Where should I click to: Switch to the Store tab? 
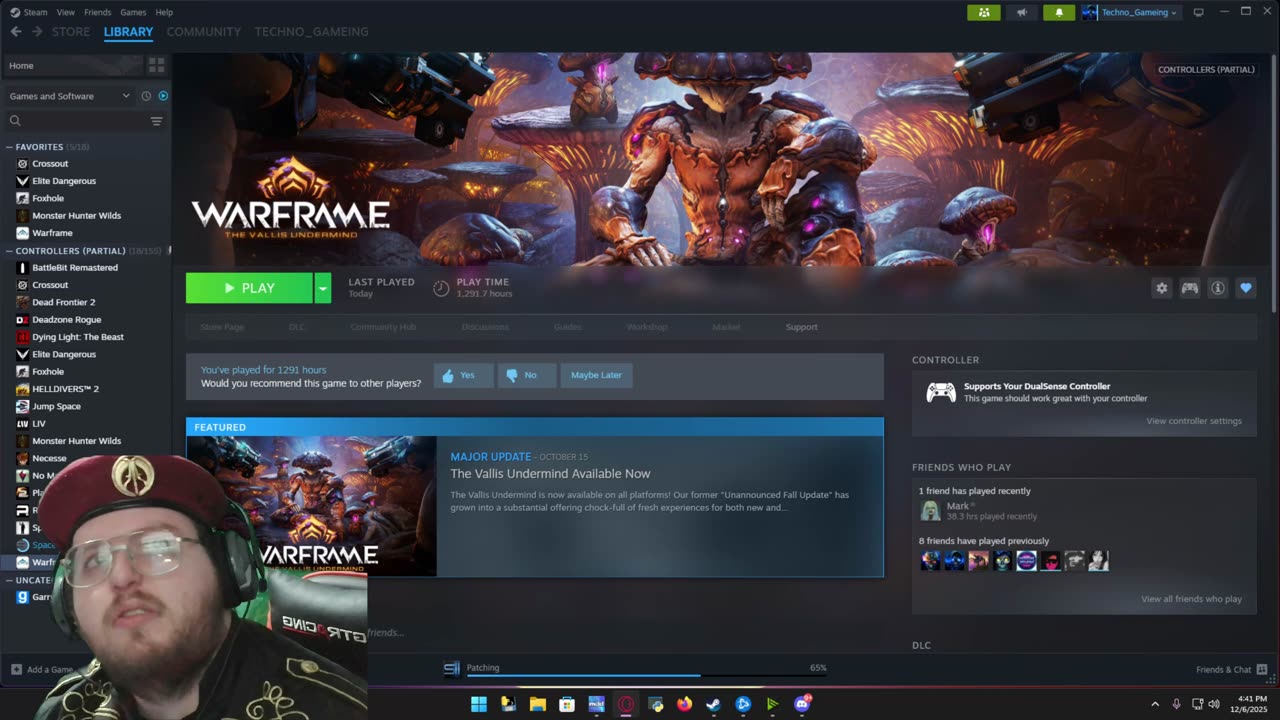(x=71, y=32)
